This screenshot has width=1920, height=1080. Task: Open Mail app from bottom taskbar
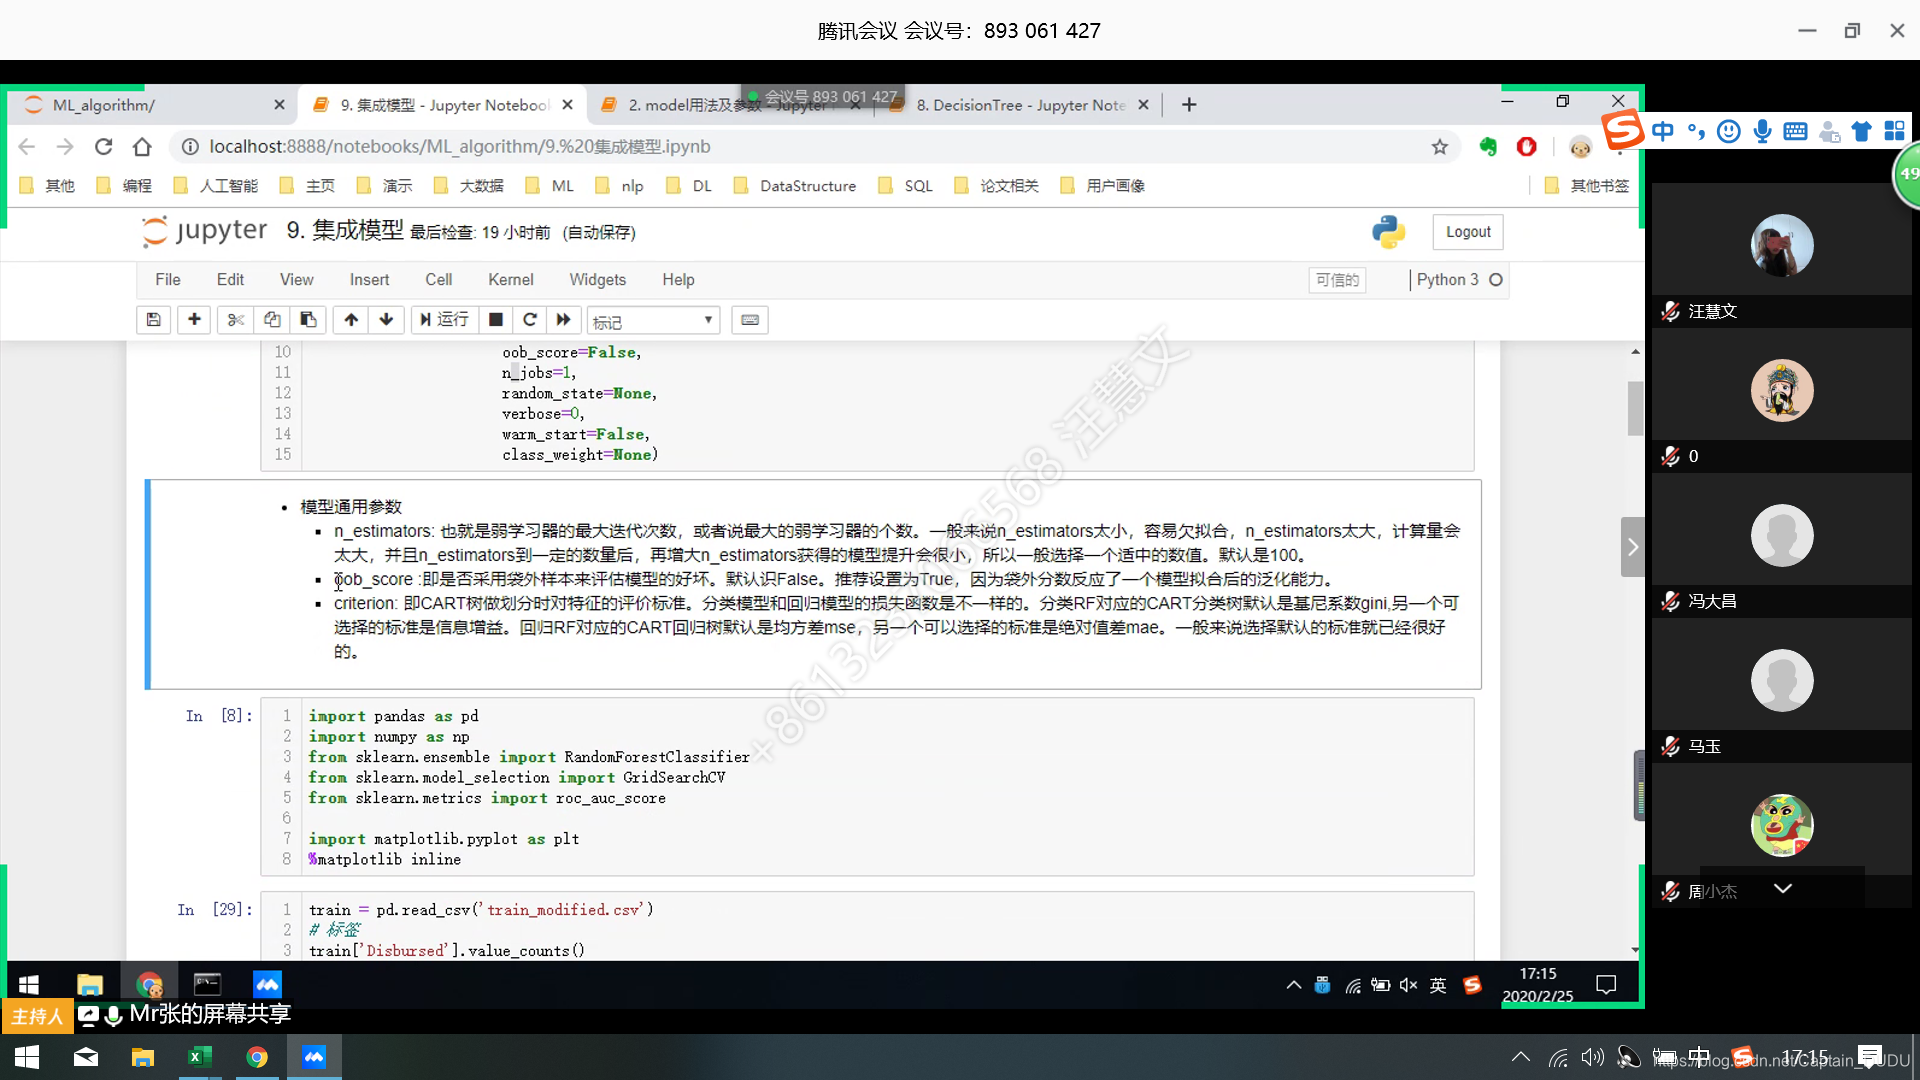click(86, 1057)
